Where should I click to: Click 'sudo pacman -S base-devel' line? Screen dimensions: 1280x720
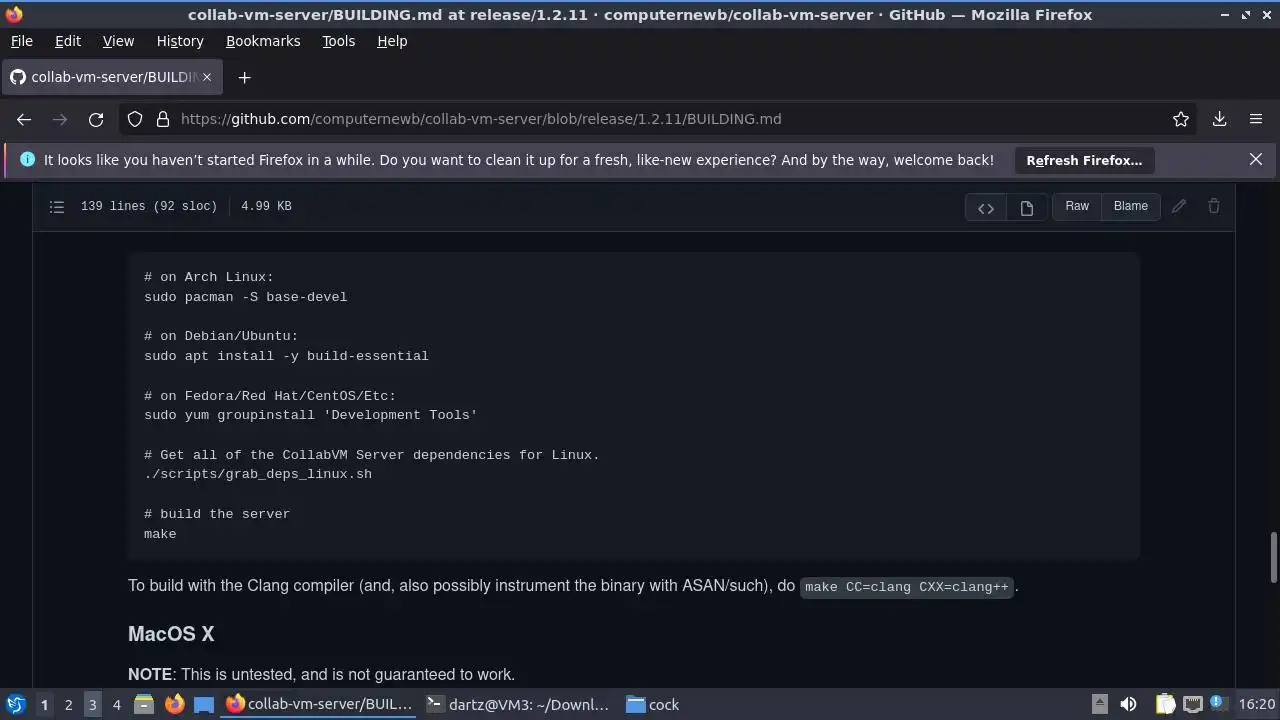246,297
